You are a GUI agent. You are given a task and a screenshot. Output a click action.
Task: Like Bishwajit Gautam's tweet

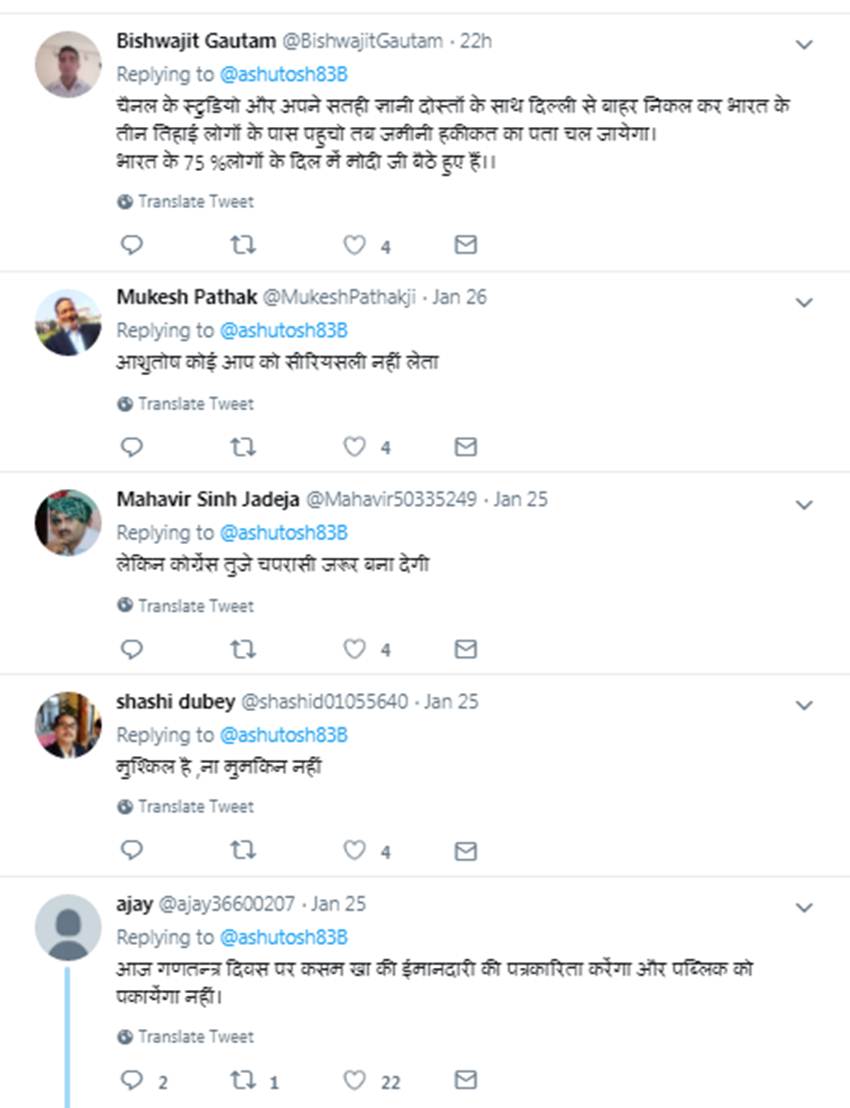tap(355, 246)
